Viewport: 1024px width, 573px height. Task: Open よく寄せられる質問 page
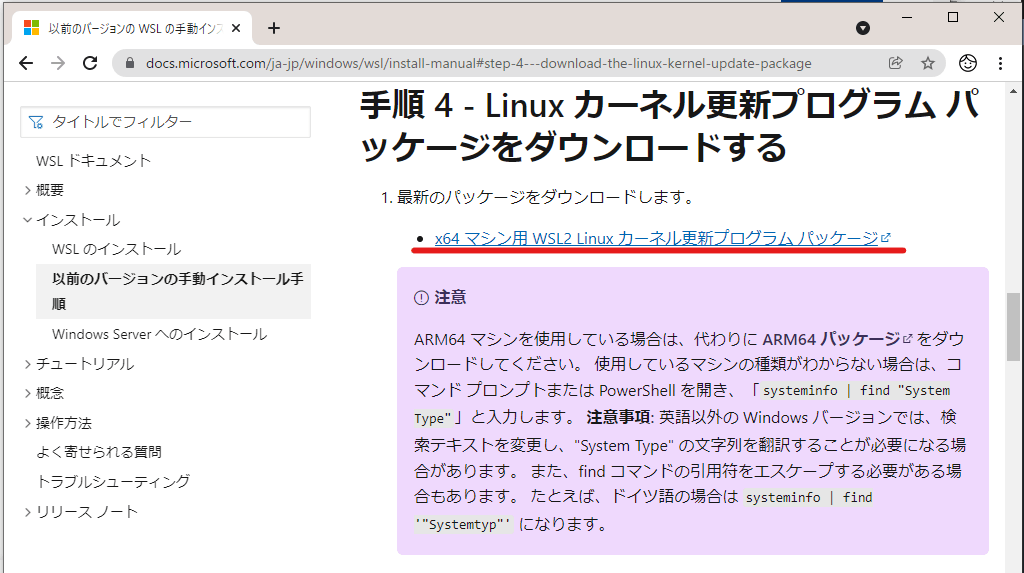pyautogui.click(x=99, y=452)
